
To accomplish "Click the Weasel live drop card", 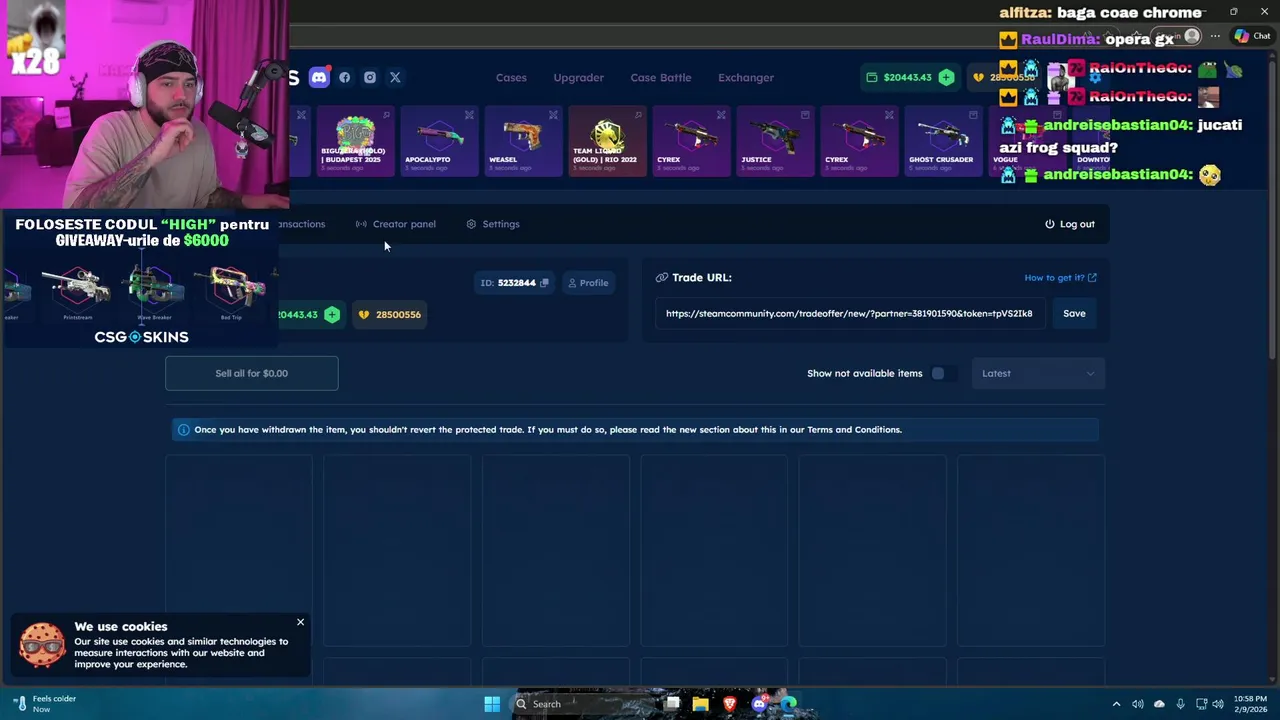I will tap(524, 141).
